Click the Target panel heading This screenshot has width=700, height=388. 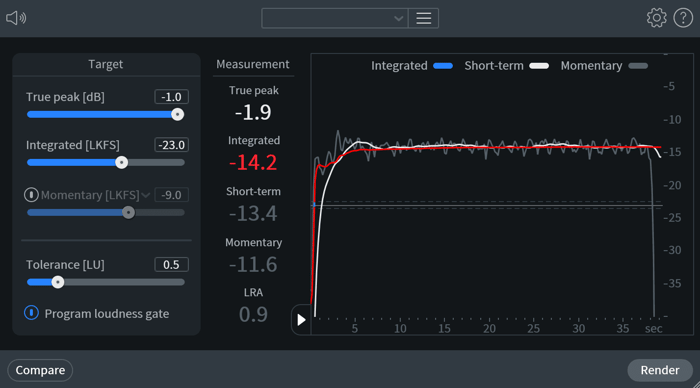106,64
